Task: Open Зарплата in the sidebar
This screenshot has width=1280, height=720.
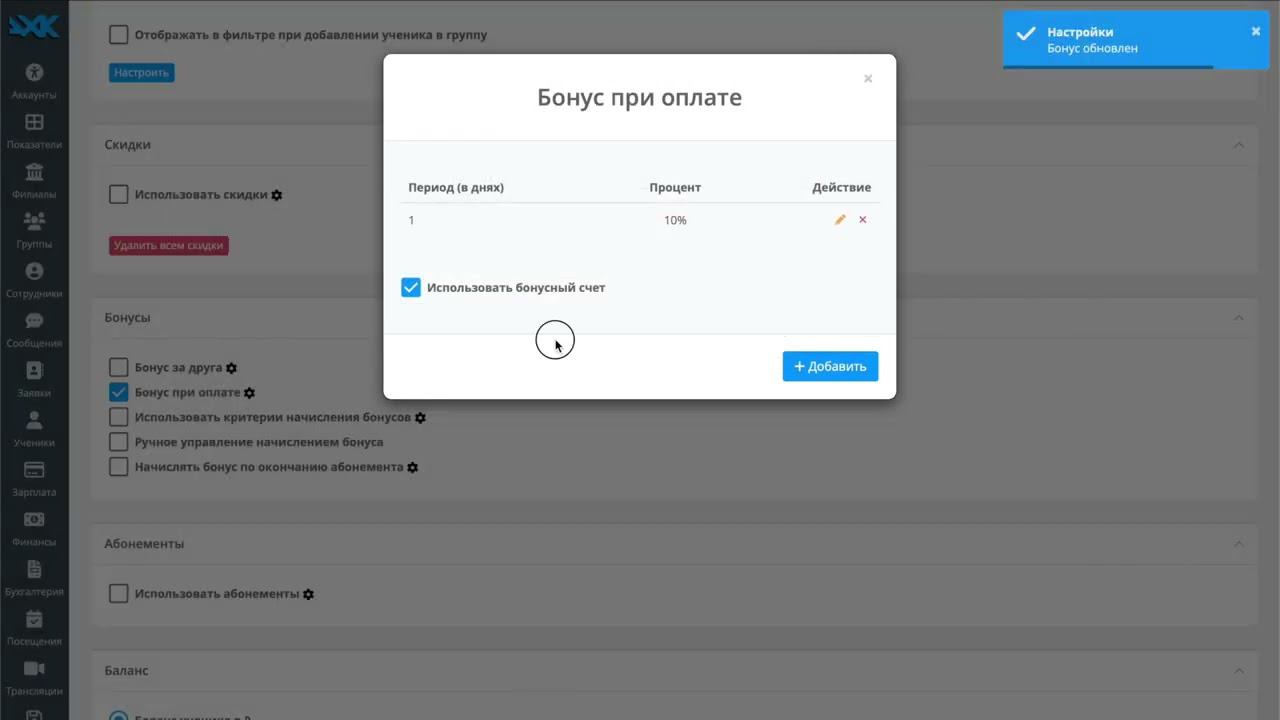Action: pos(34,478)
